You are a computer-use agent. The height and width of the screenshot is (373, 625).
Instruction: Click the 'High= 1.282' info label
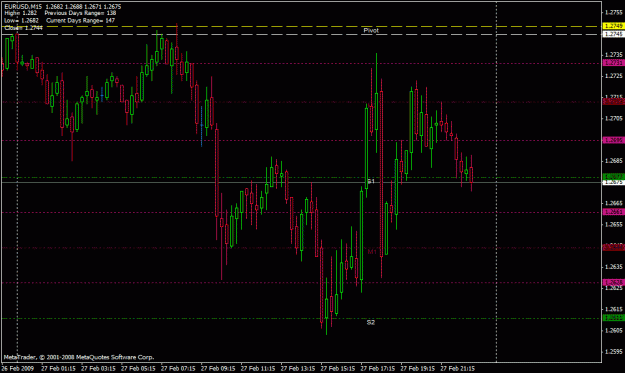click(x=20, y=13)
